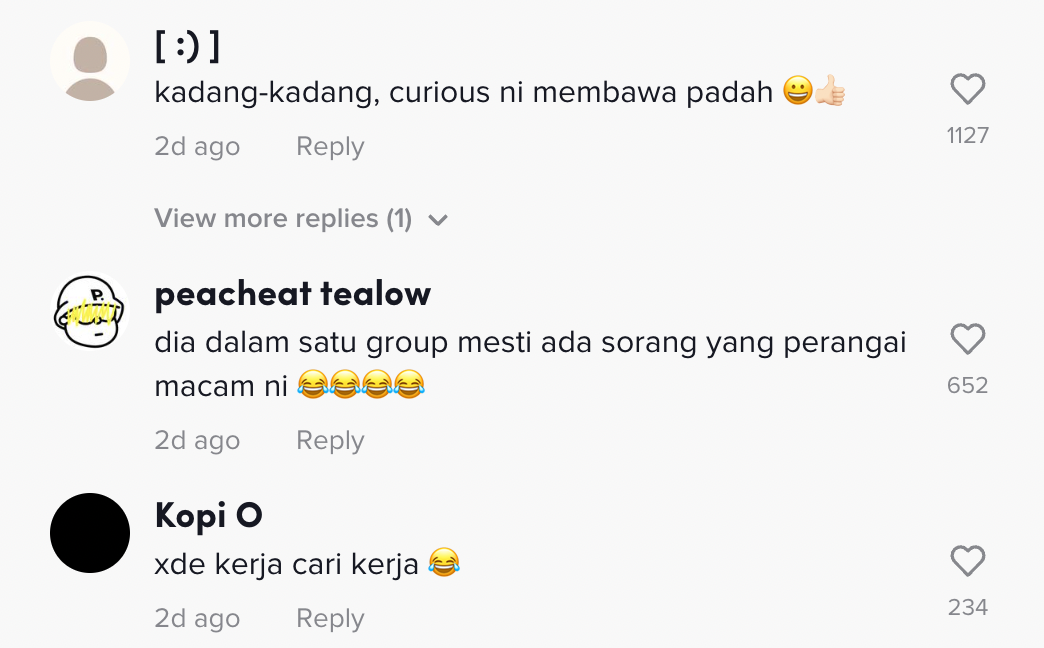The height and width of the screenshot is (648, 1044).
Task: Reply to the 'curious ni membawa padah' comment
Action: [x=330, y=147]
